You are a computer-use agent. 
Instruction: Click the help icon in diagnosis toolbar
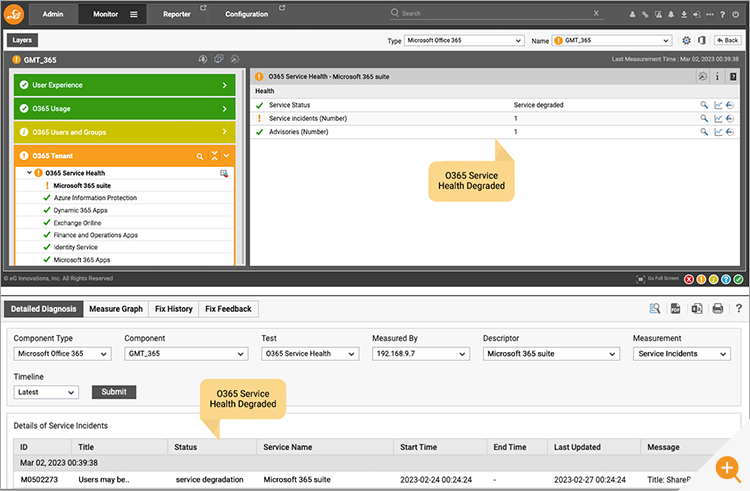click(x=739, y=308)
